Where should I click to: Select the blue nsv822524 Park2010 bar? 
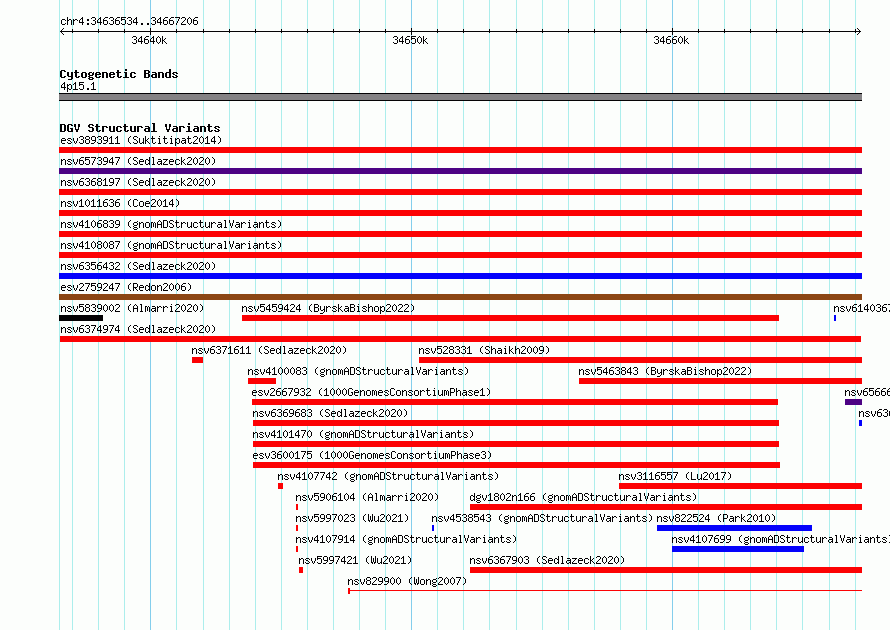pyautogui.click(x=734, y=528)
